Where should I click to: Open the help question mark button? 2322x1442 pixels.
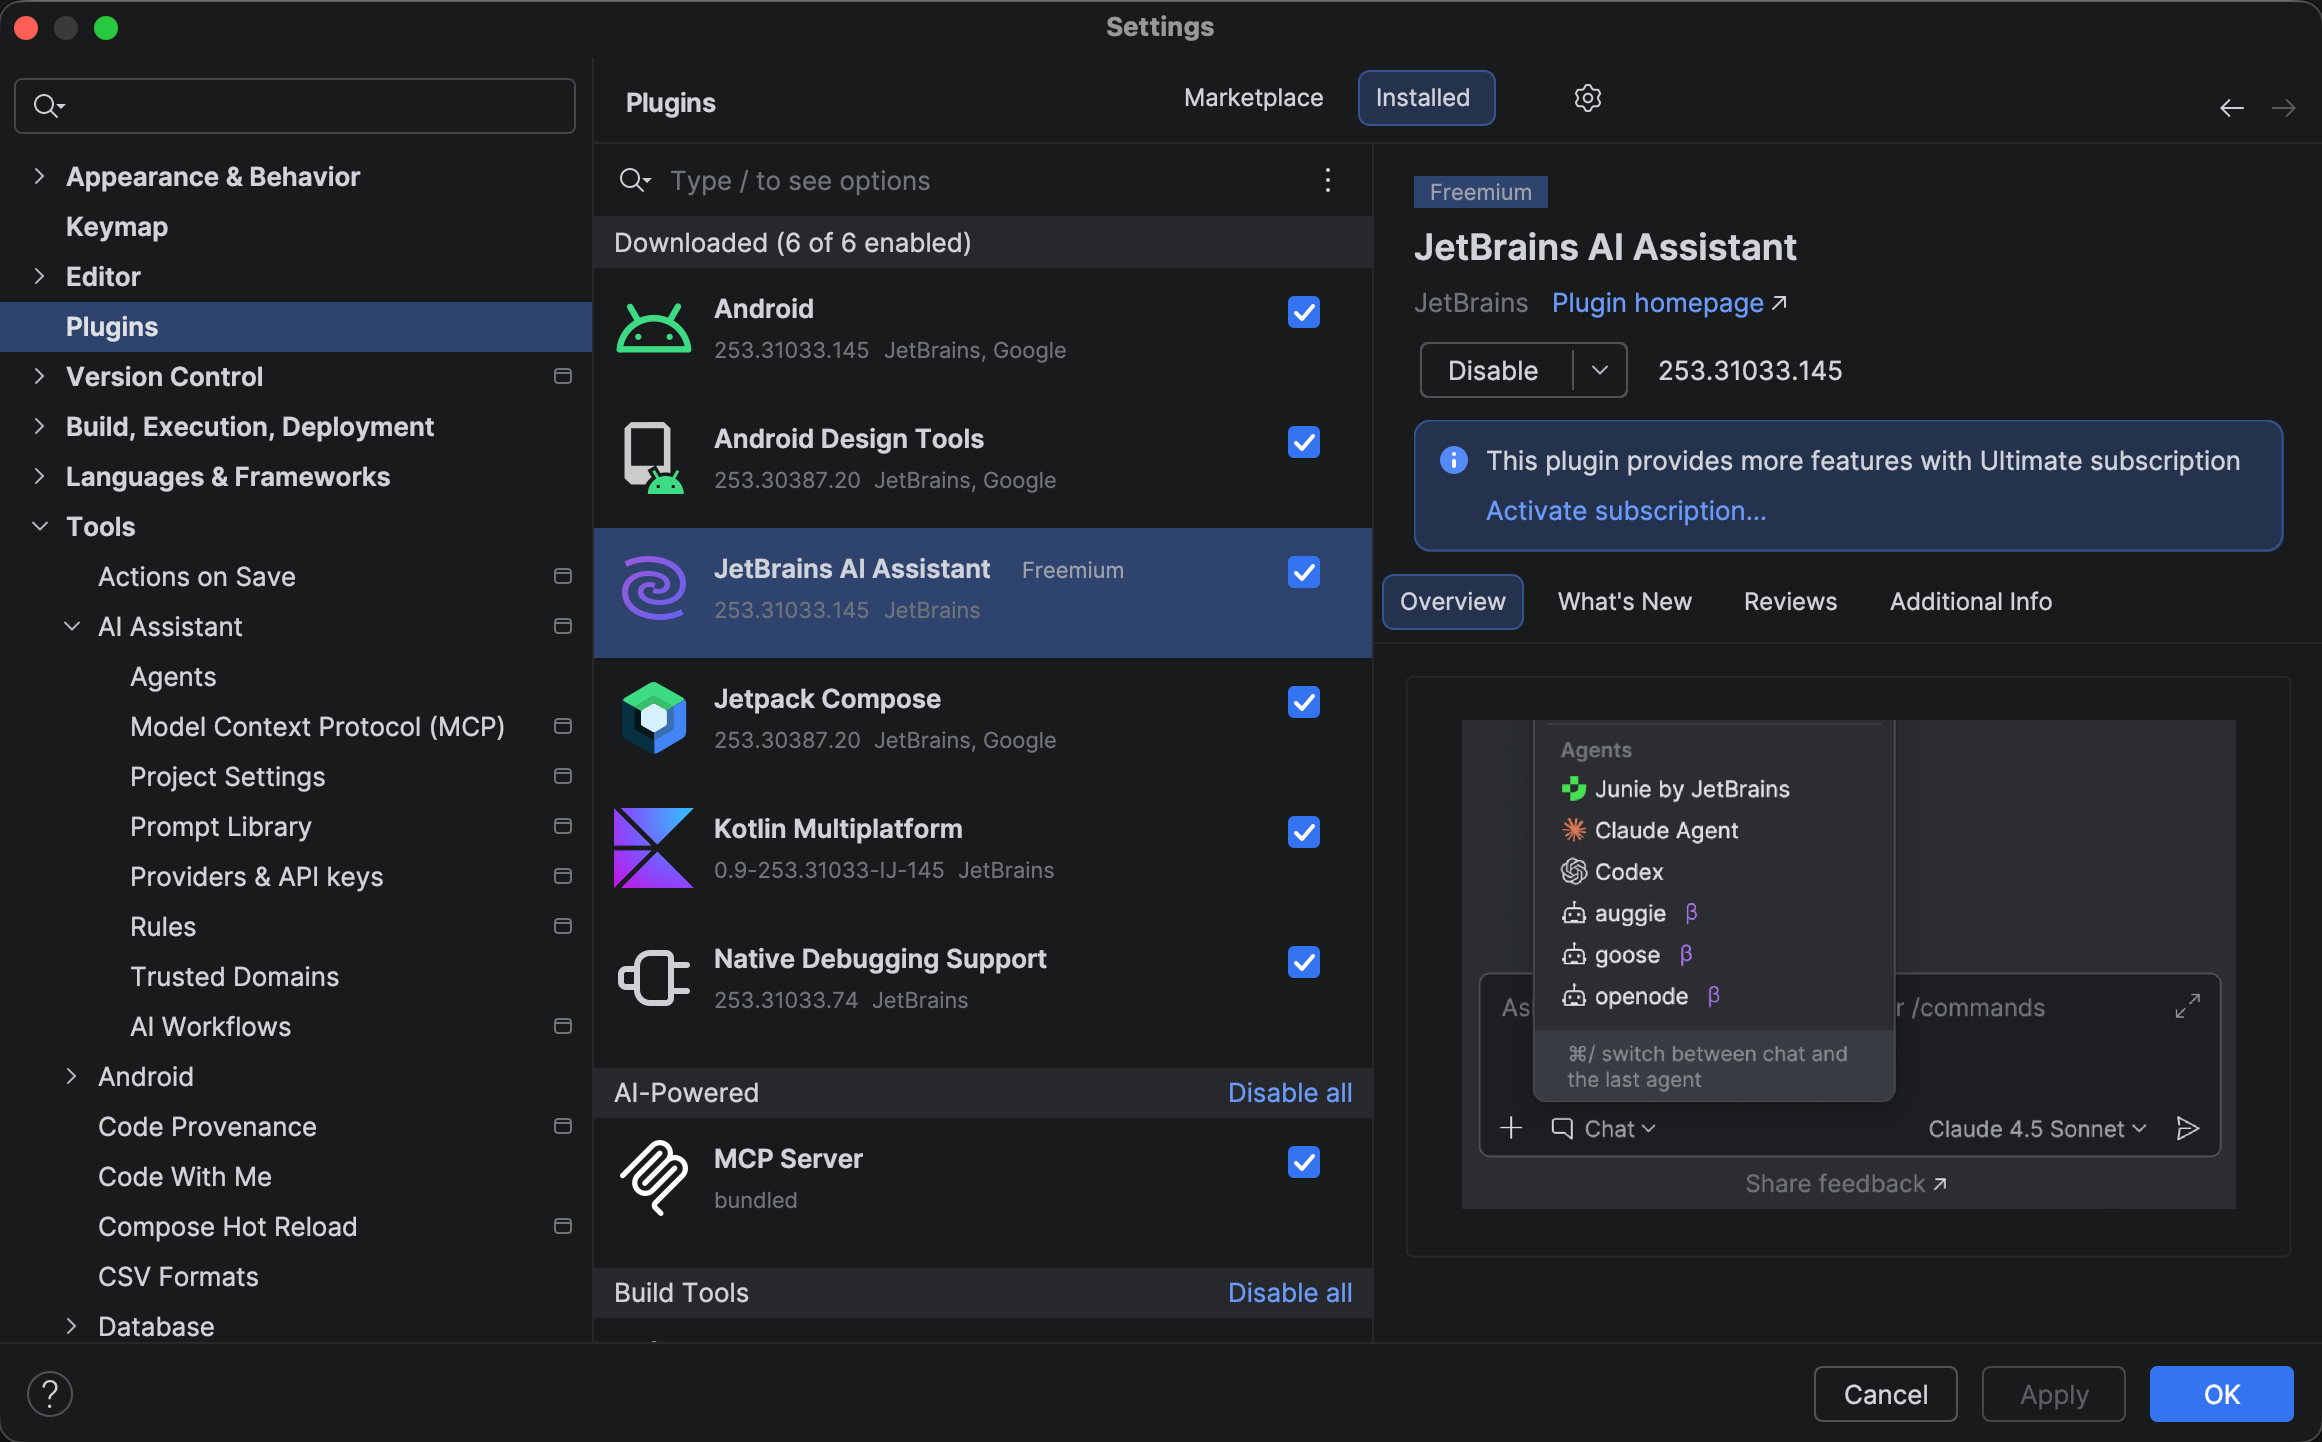pos(50,1394)
